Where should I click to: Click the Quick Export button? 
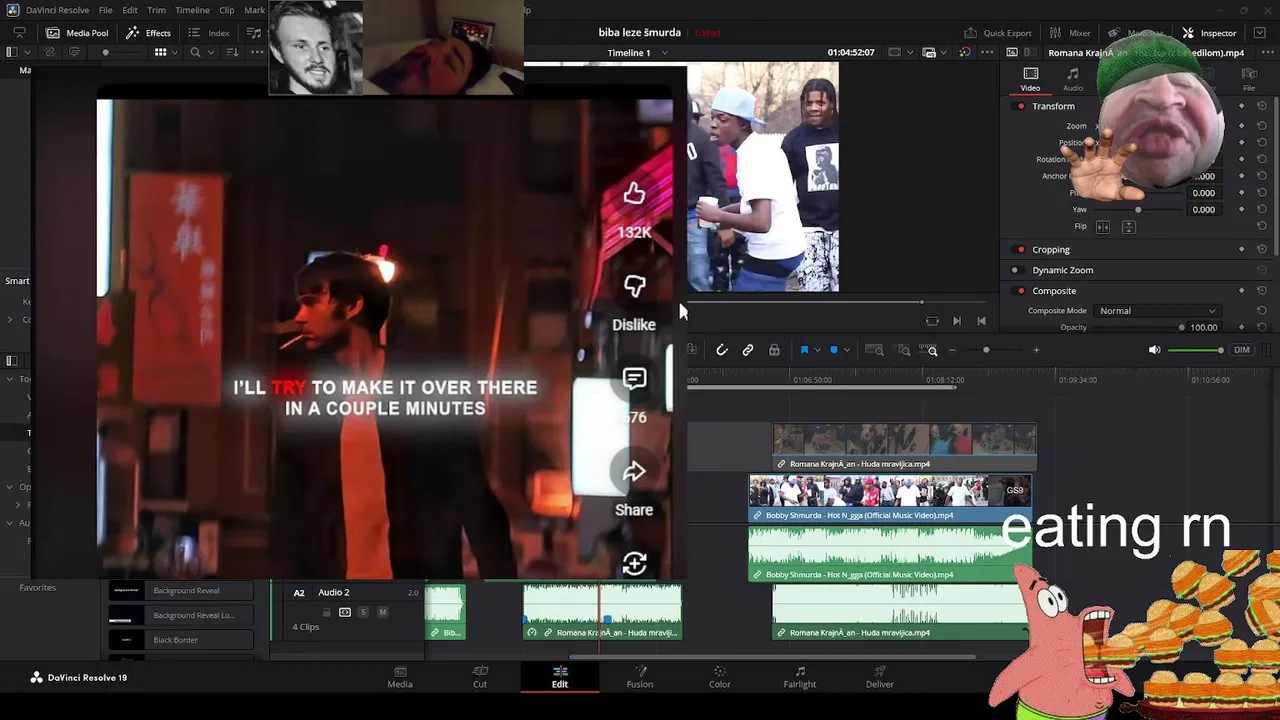coord(997,33)
